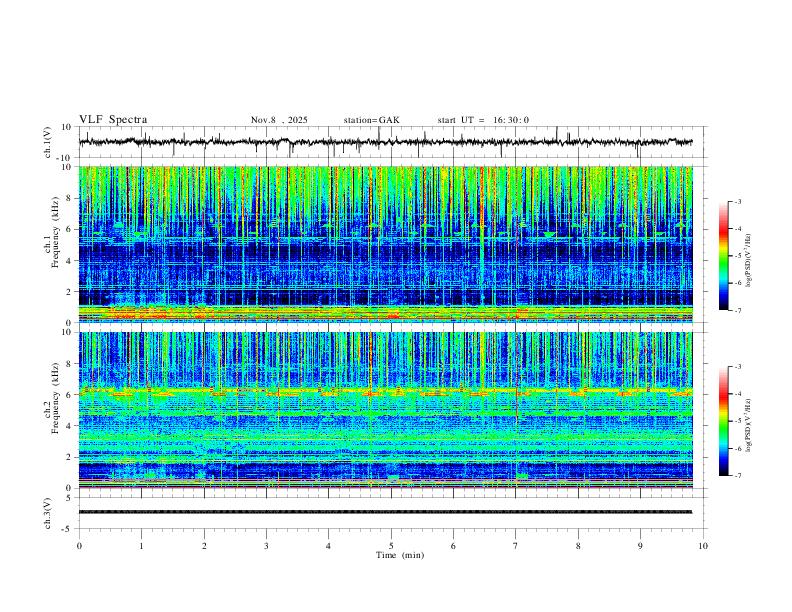Screen dimensions: 792x612
Task: Click the "-3" label on ch.1 color bar
Action: [737, 201]
